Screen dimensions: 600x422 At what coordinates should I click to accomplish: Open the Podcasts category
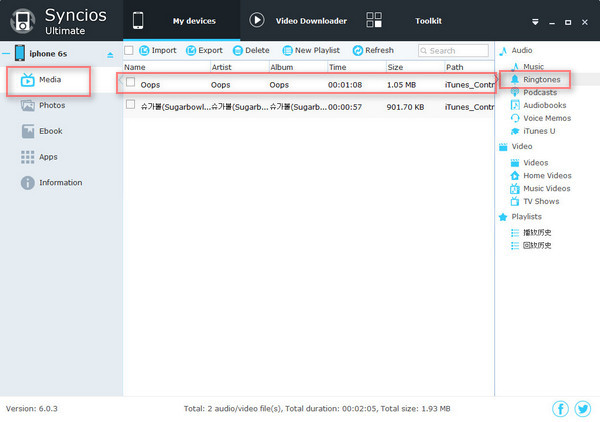coord(534,93)
